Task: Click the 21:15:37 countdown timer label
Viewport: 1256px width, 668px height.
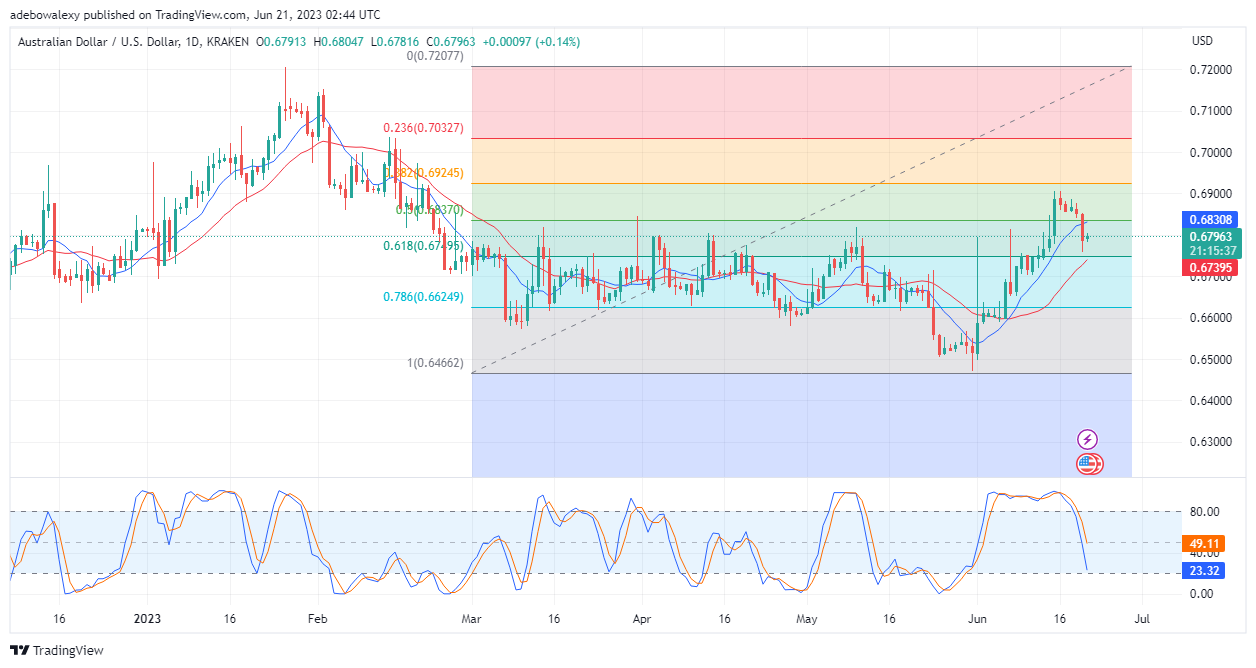Action: pos(1212,251)
